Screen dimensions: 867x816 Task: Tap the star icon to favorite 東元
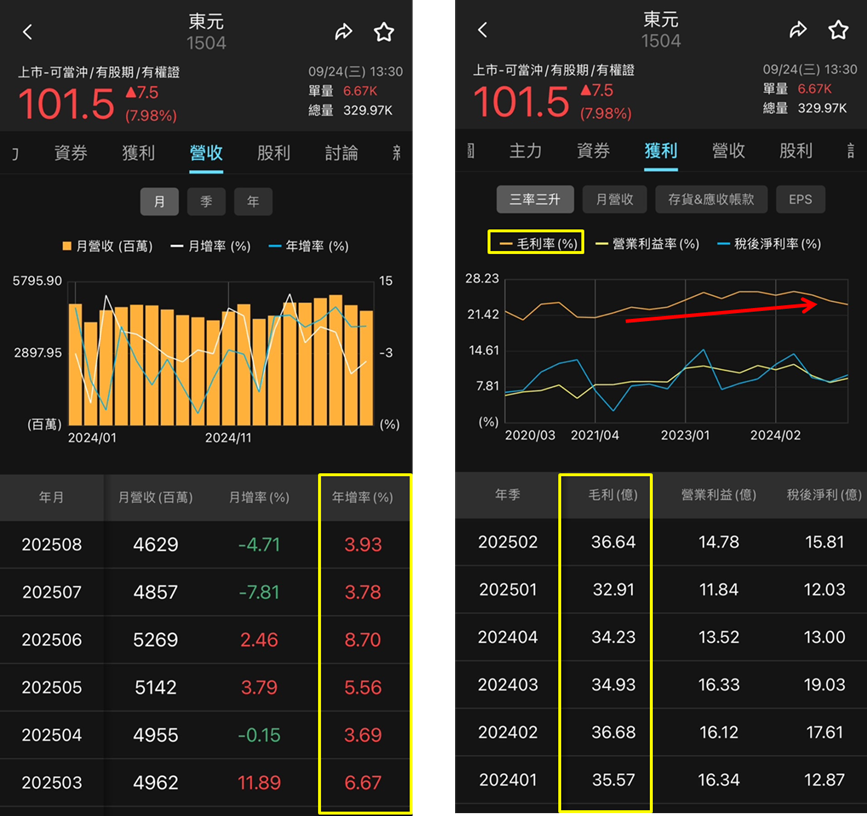pos(385,31)
